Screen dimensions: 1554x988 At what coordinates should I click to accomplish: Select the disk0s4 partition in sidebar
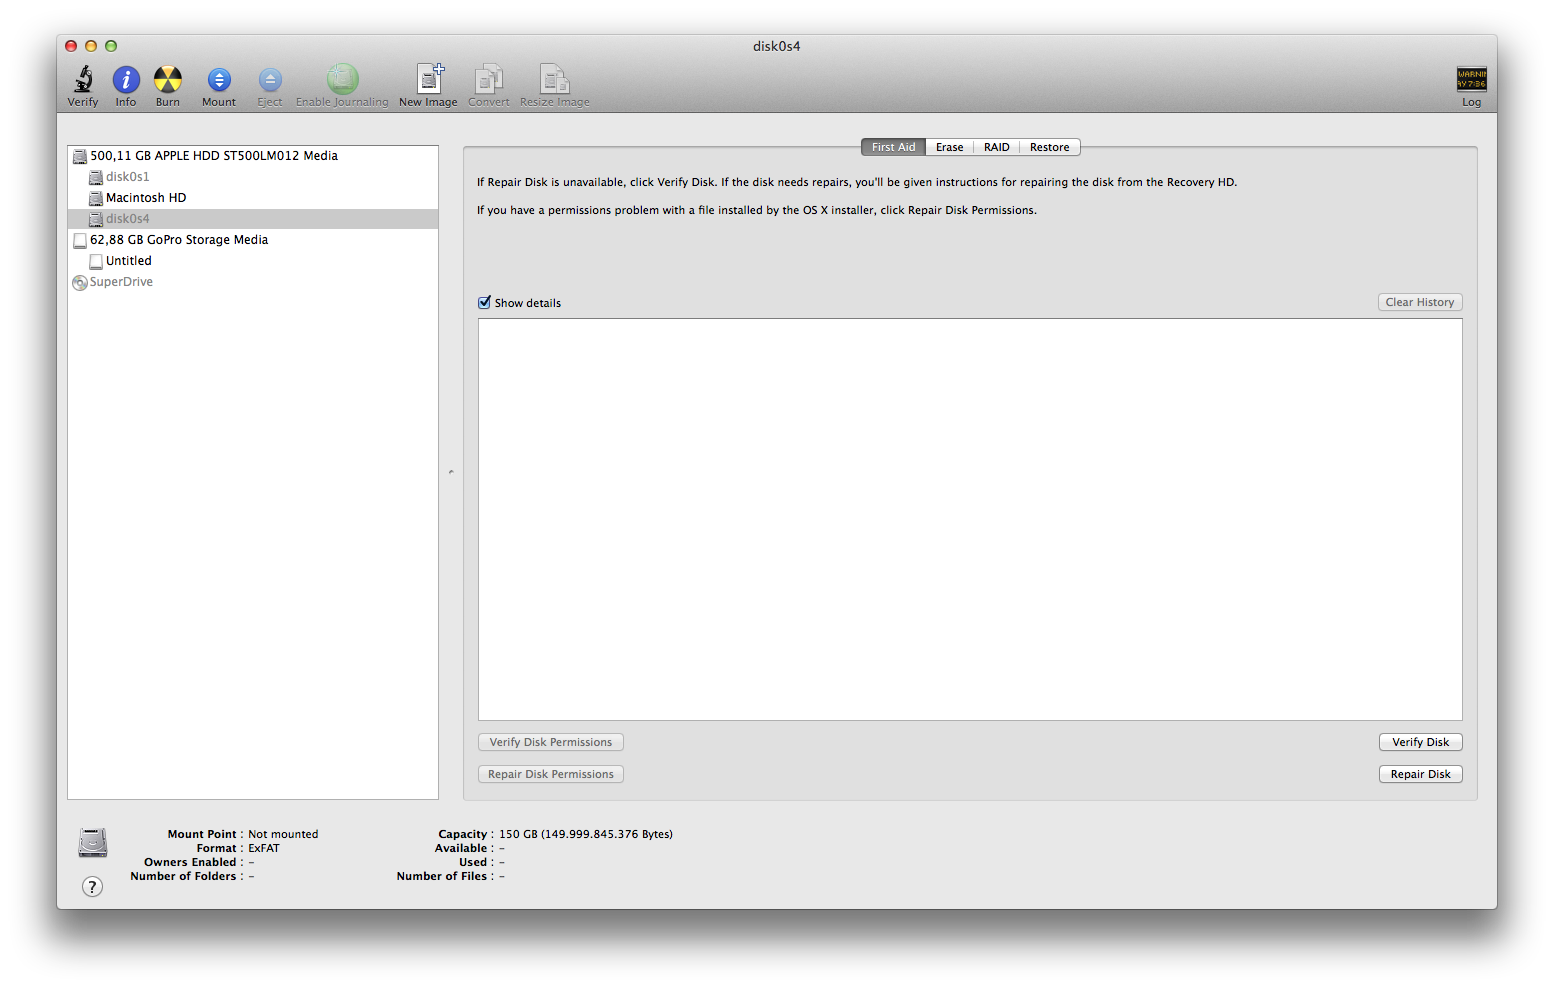pos(253,219)
